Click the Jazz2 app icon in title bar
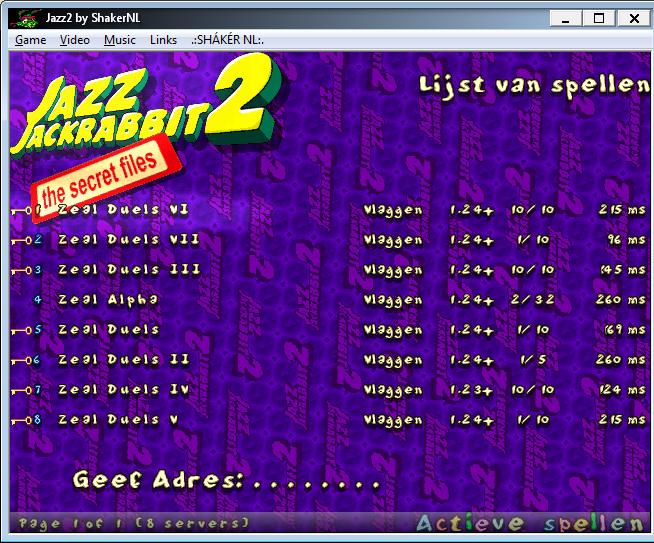Viewport: 654px width, 543px height. click(x=25, y=18)
